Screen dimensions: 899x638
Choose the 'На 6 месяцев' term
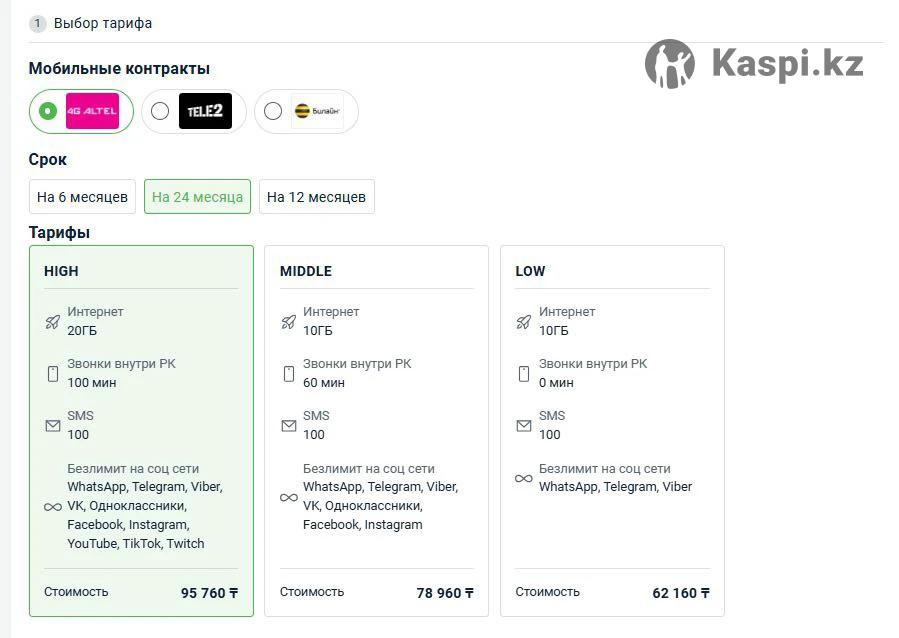coord(82,197)
